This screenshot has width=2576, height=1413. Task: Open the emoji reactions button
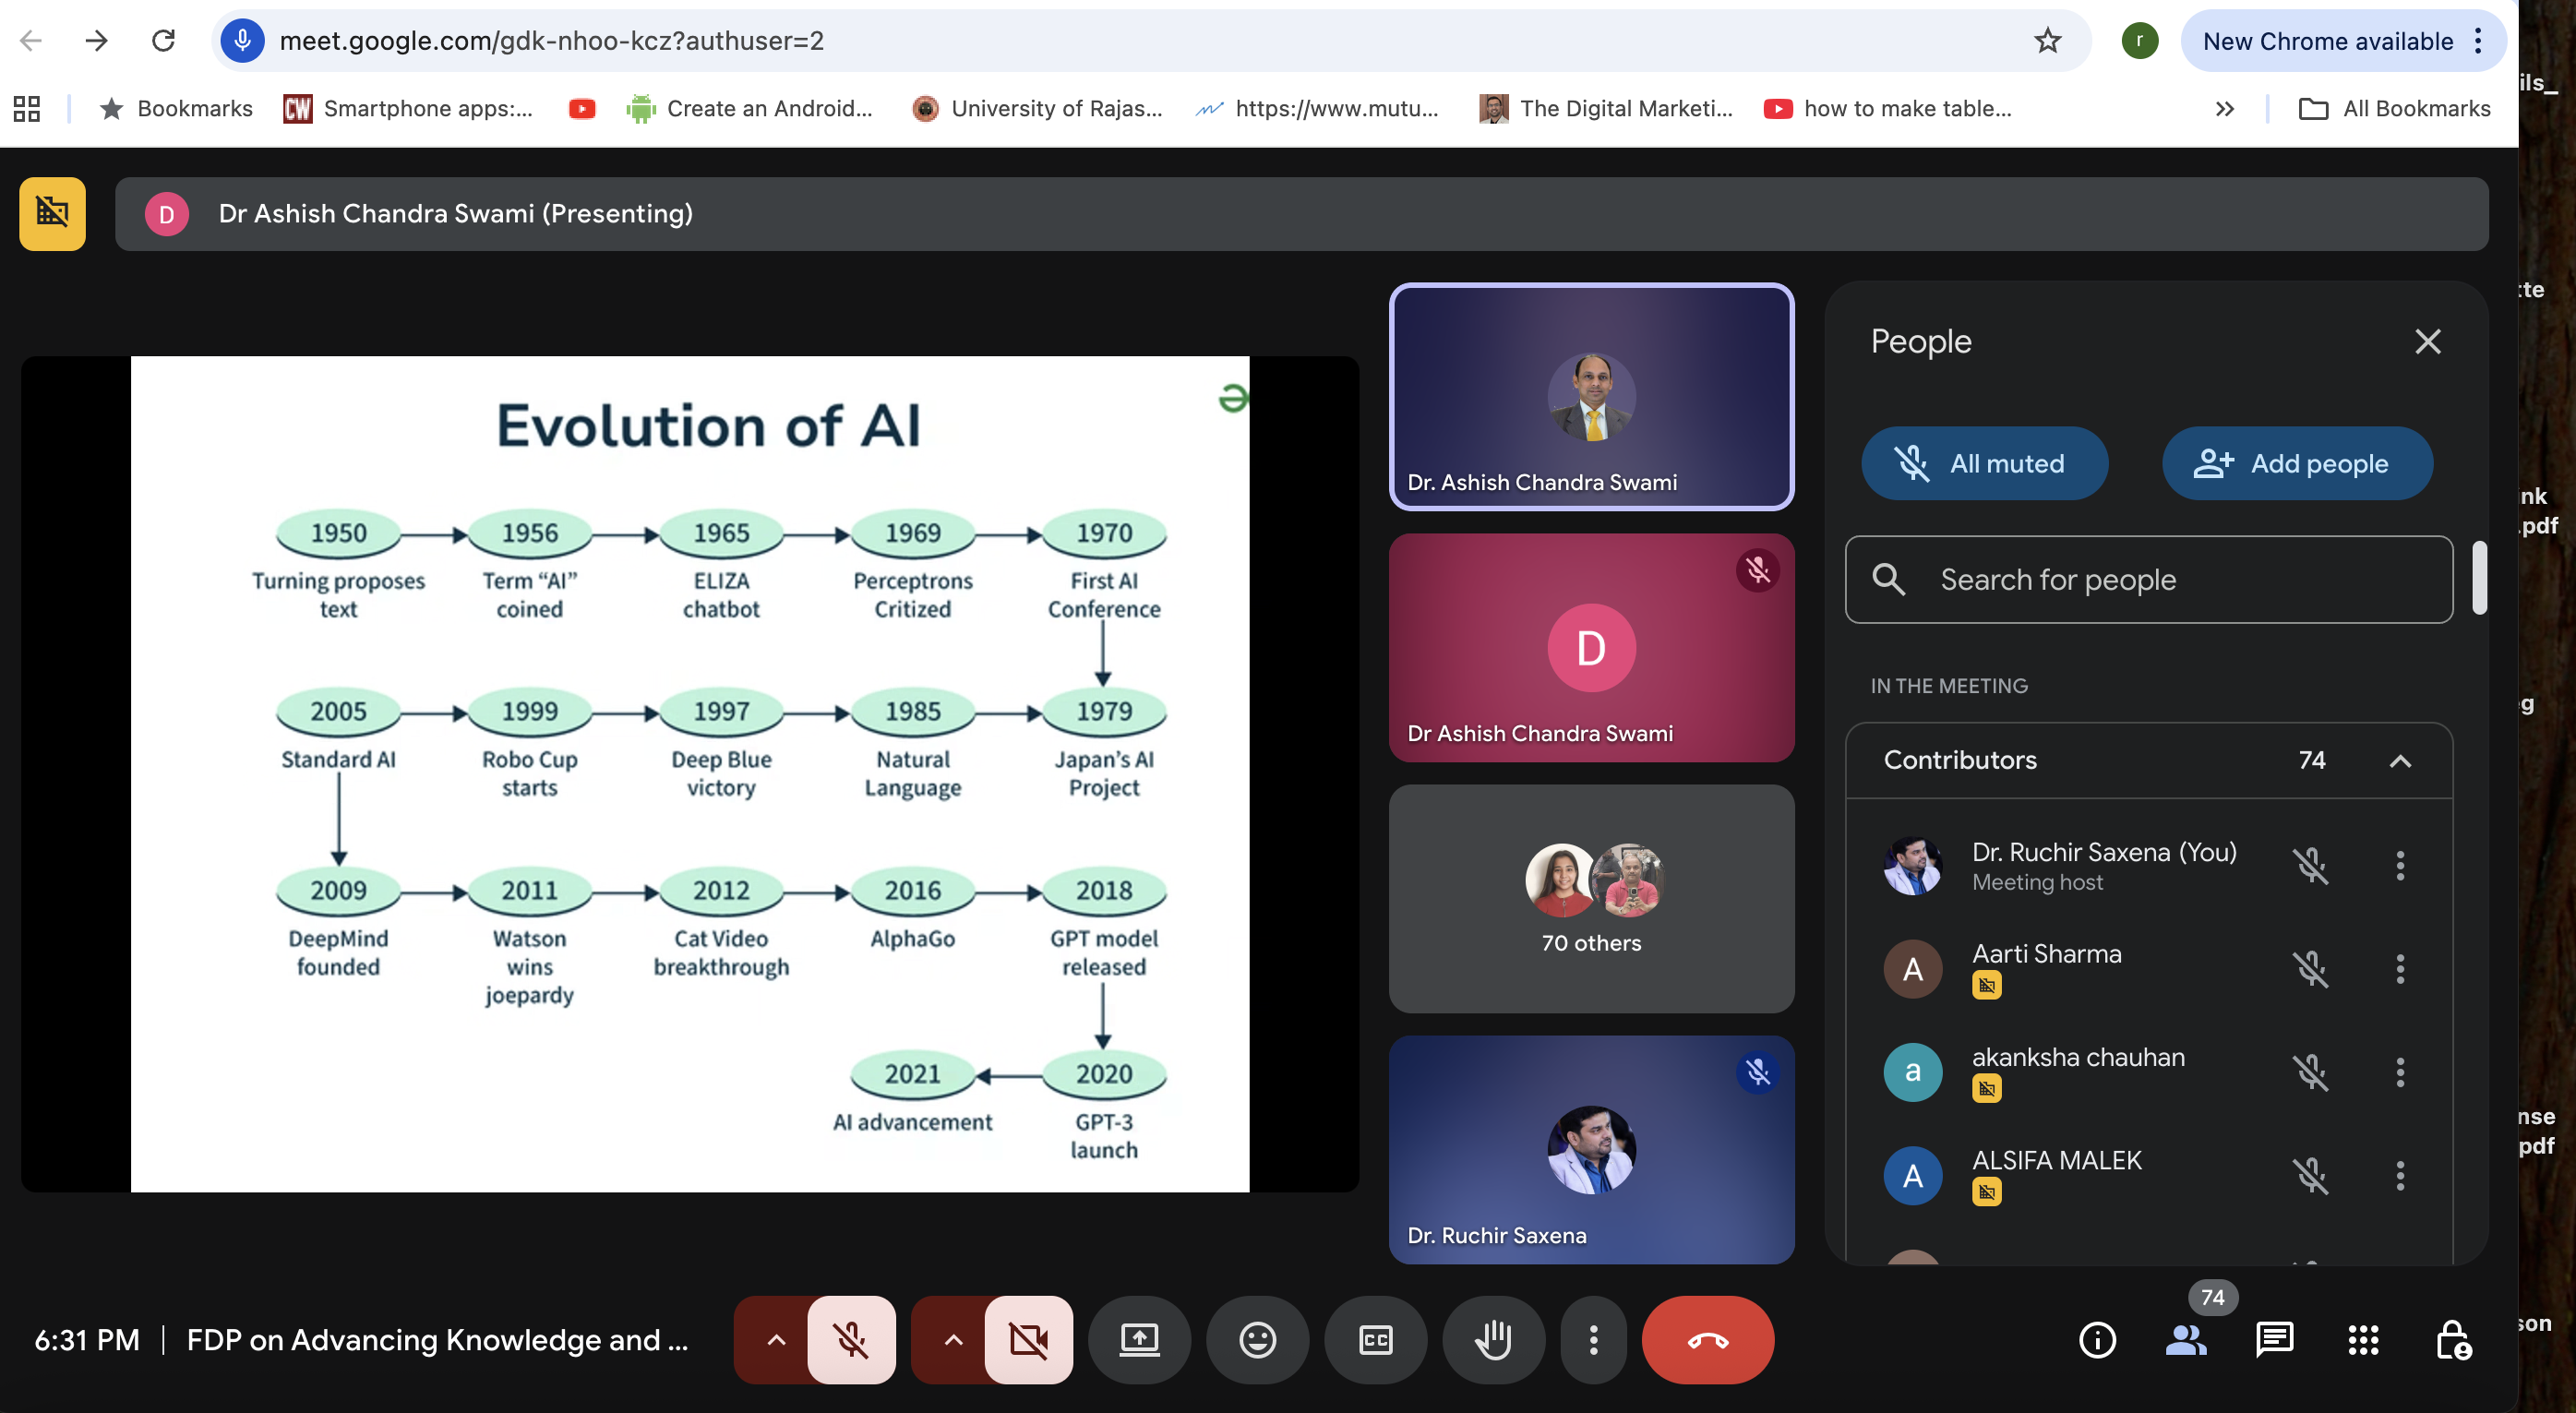pyautogui.click(x=1257, y=1340)
